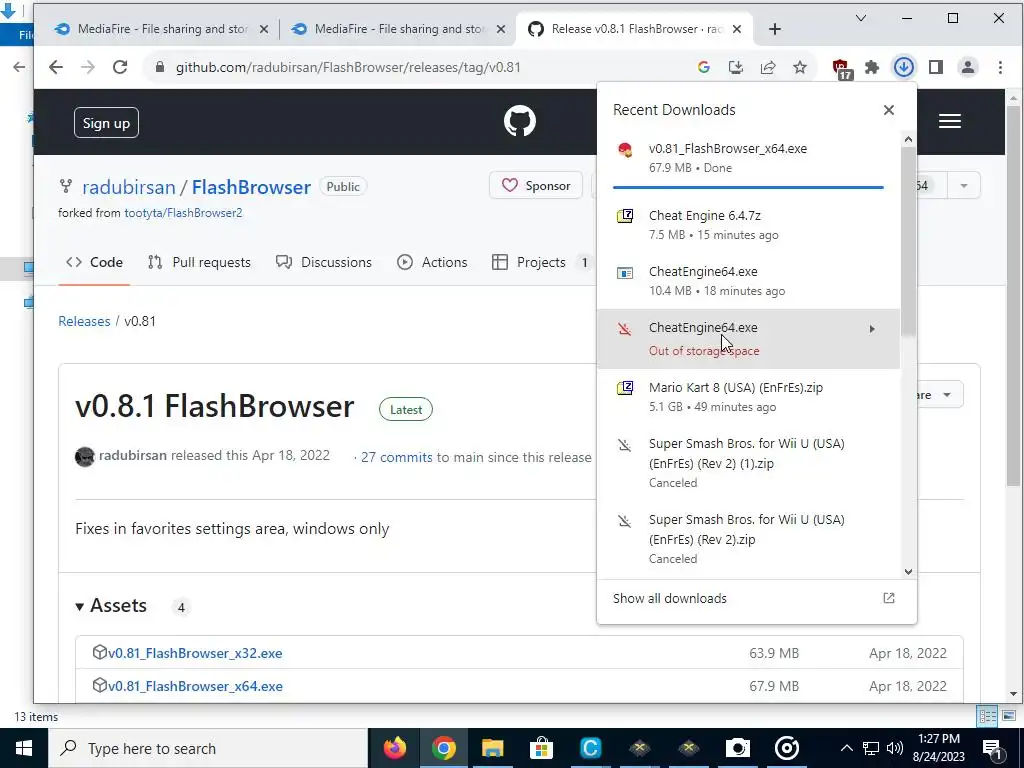Click downloads list scroll down arrow

pyautogui.click(x=908, y=571)
